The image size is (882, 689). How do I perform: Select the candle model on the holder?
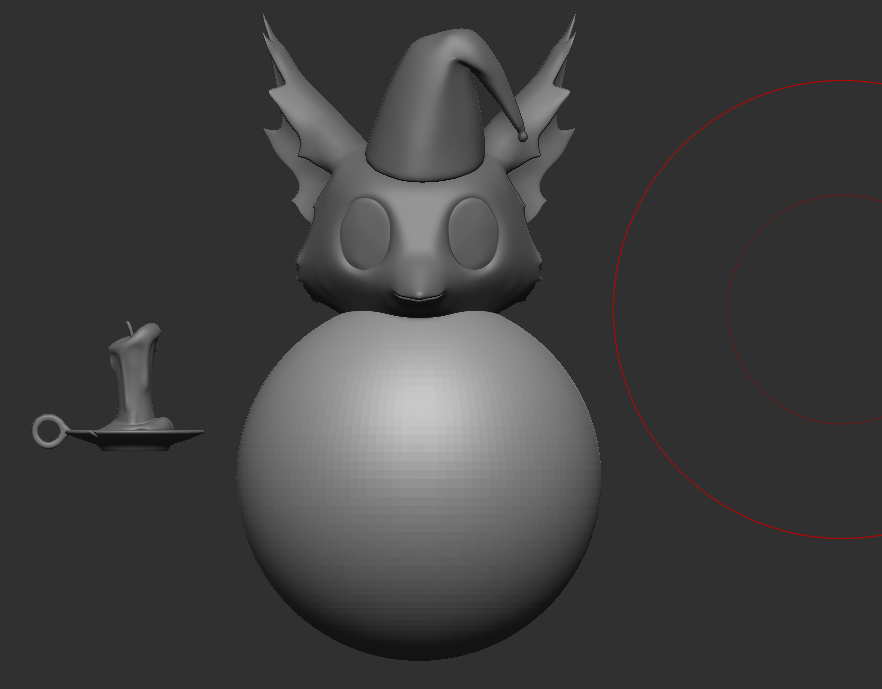(137, 374)
